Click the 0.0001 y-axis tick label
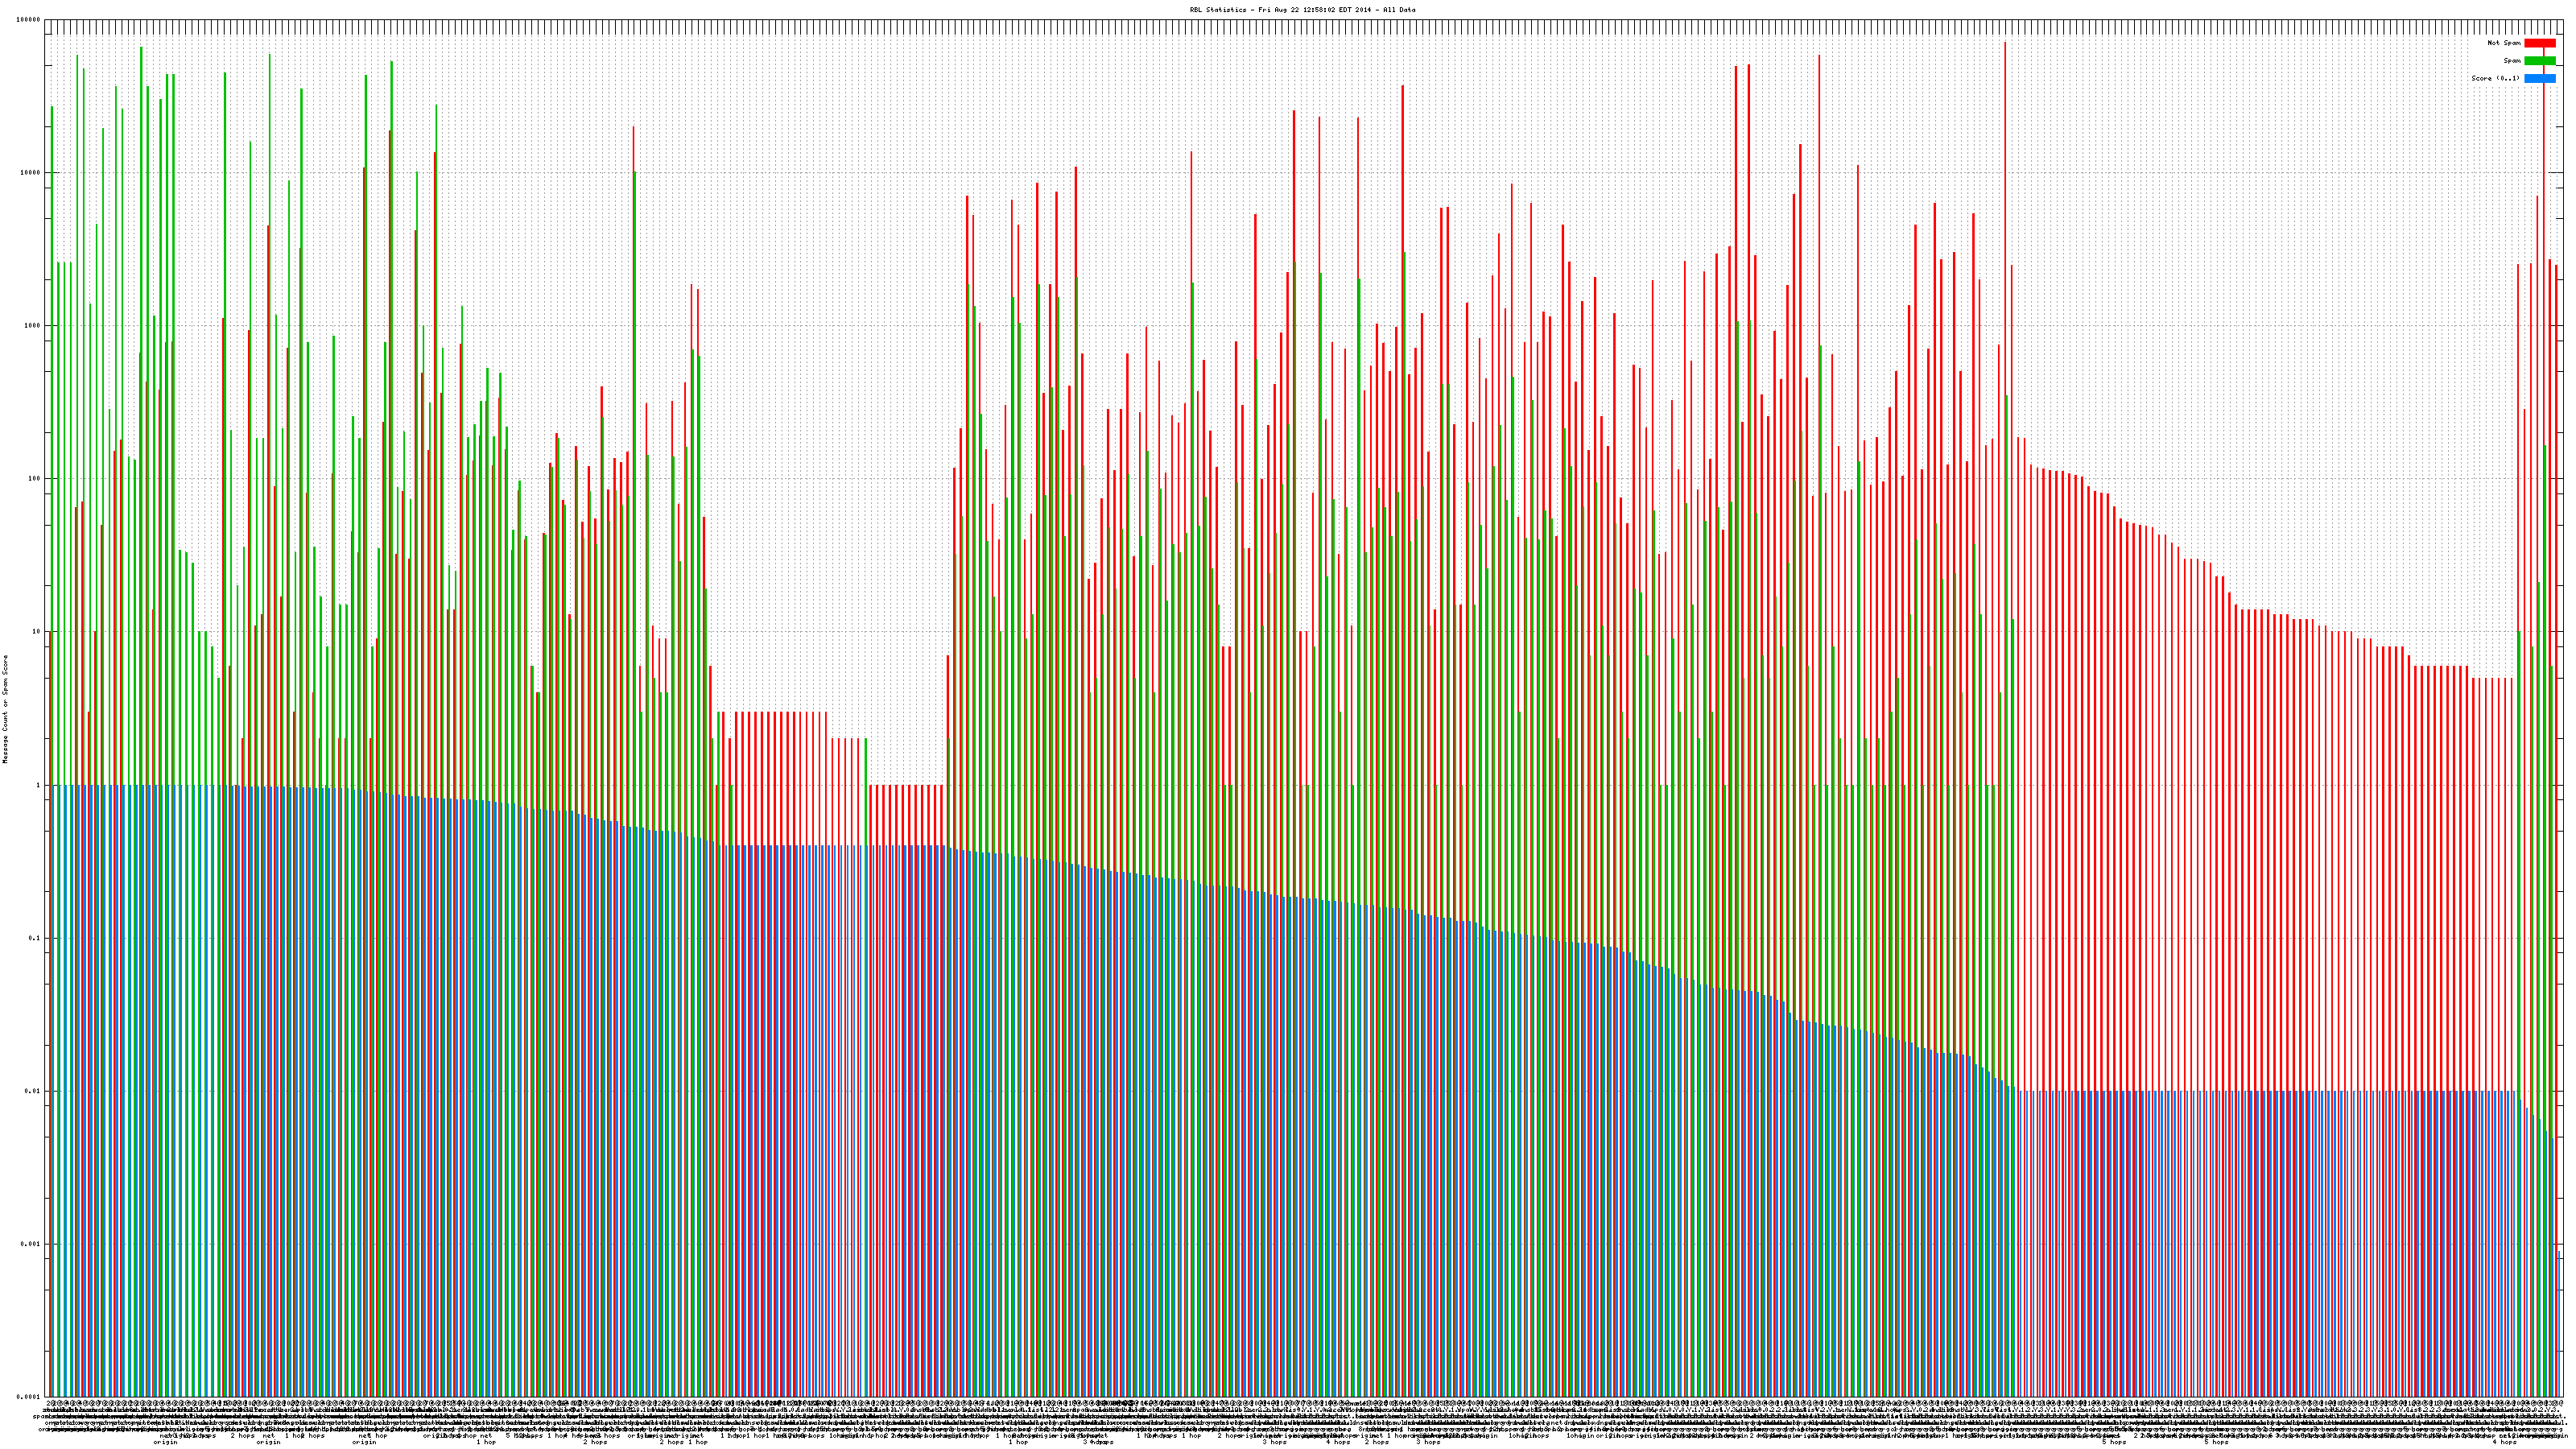2576x1449 pixels. (29, 1397)
